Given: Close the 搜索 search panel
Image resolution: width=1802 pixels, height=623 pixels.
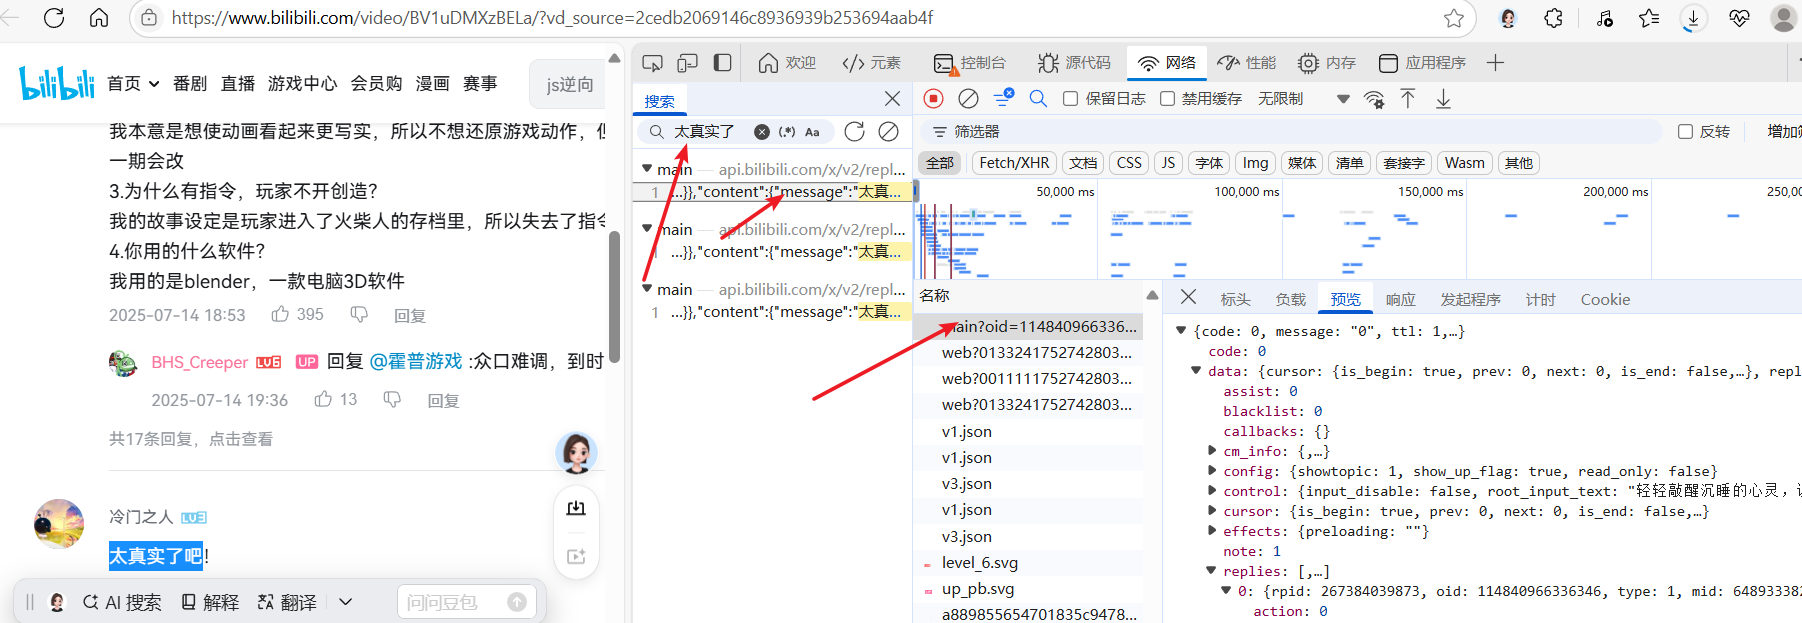Looking at the screenshot, I should (892, 98).
